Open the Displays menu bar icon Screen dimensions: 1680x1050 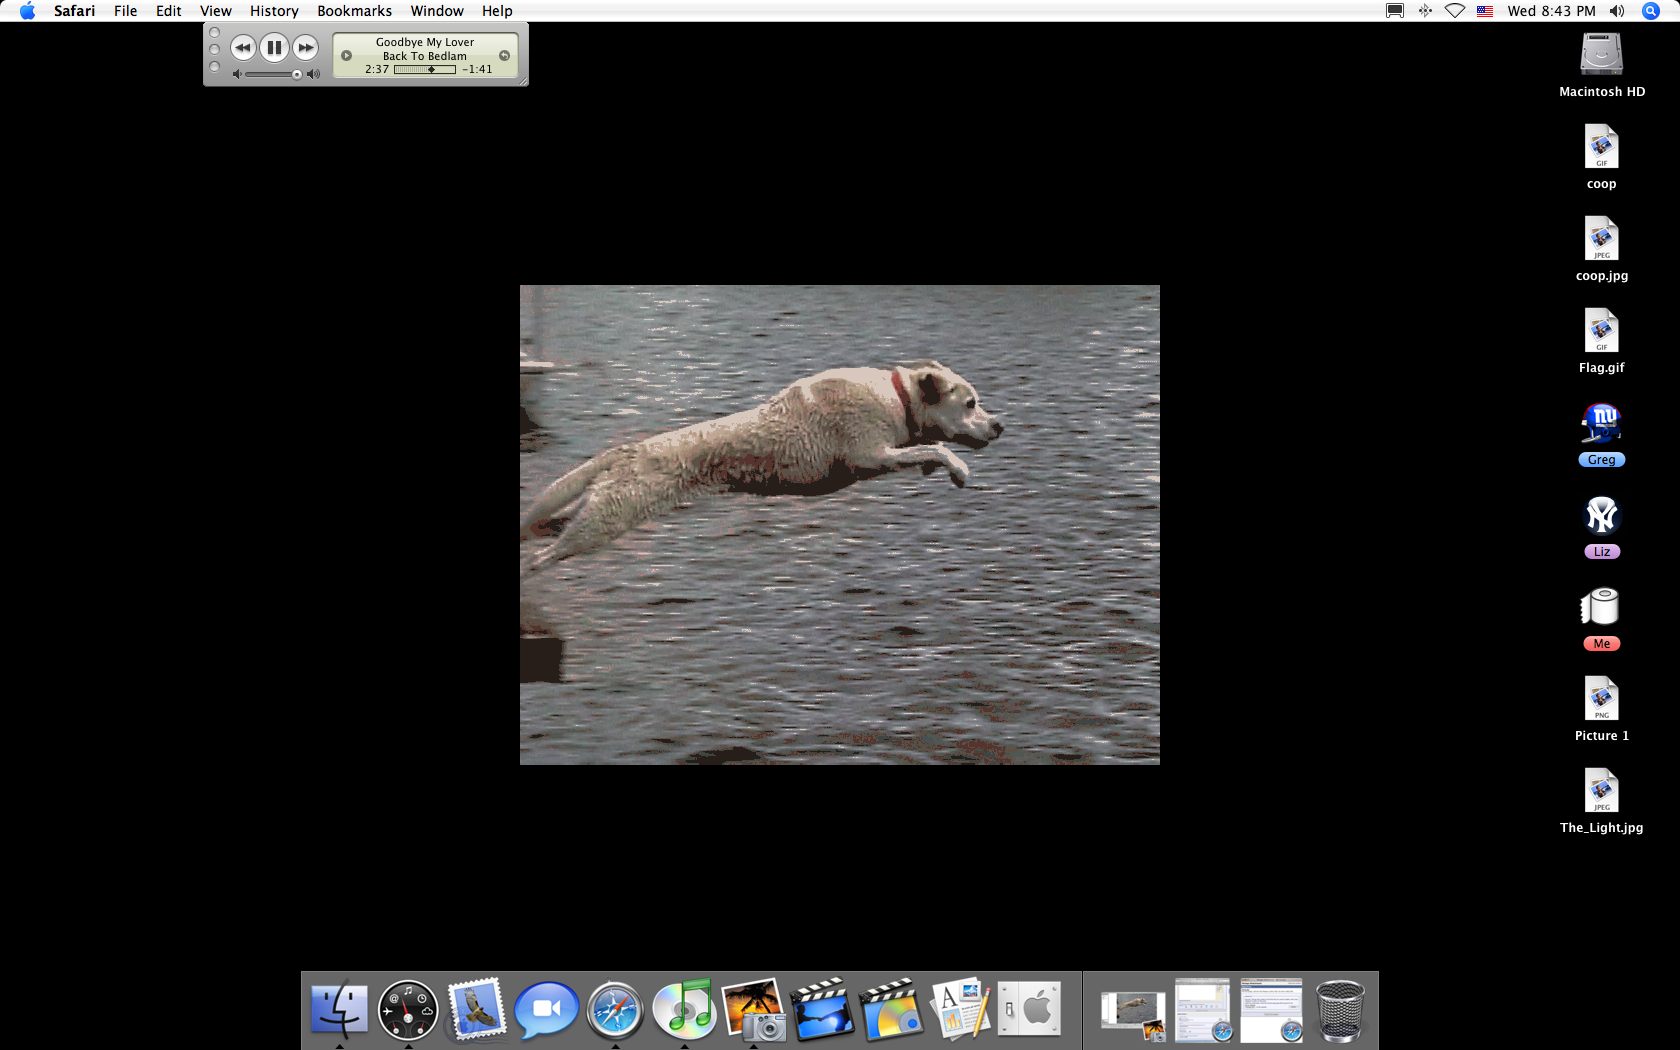(x=1395, y=11)
